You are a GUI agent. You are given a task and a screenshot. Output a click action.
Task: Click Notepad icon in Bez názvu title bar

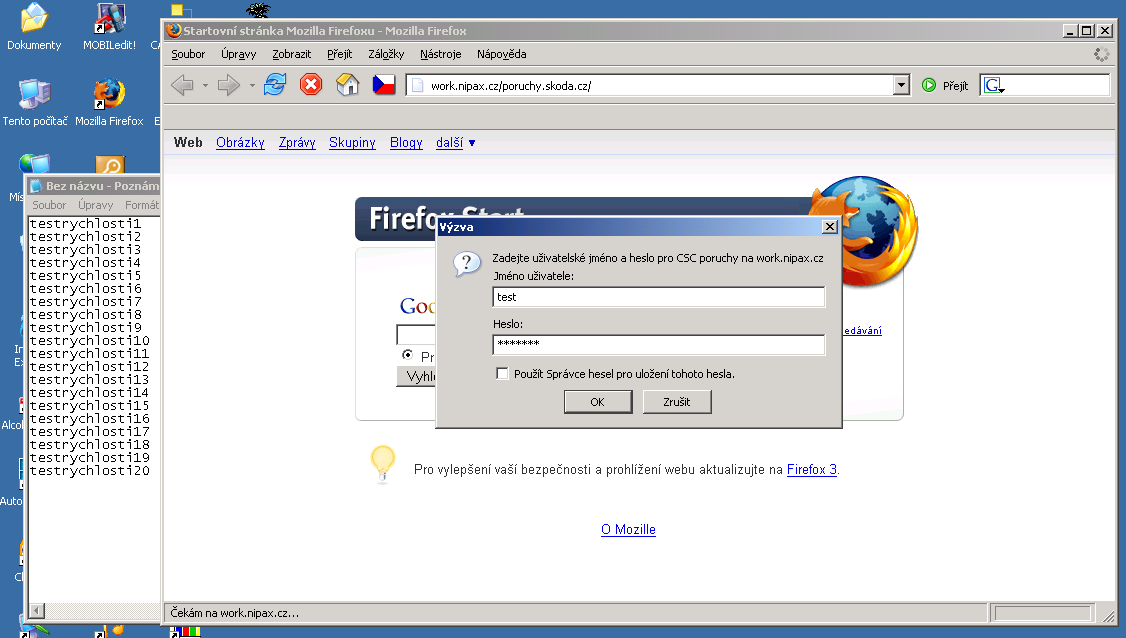[x=36, y=186]
